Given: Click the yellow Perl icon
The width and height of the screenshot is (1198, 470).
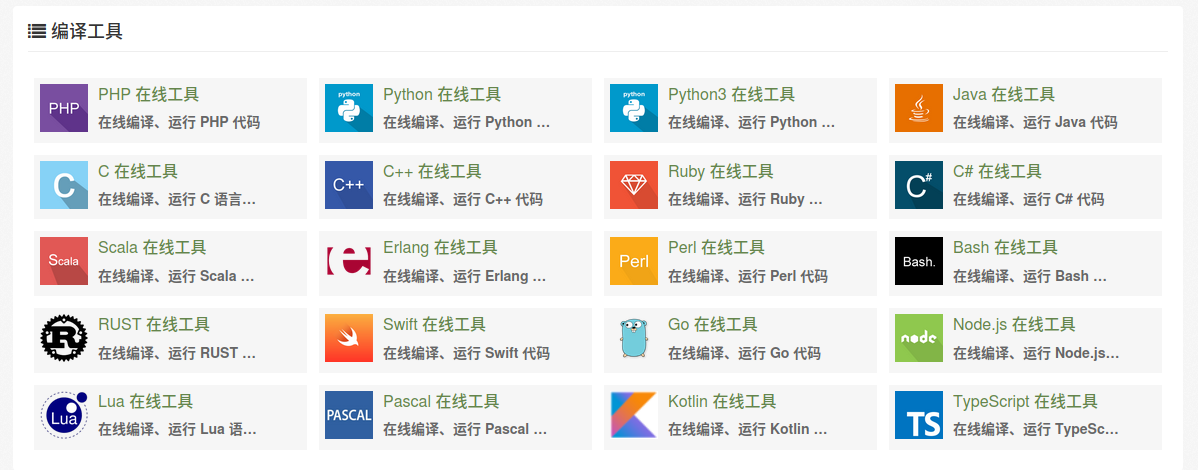Looking at the screenshot, I should (634, 261).
